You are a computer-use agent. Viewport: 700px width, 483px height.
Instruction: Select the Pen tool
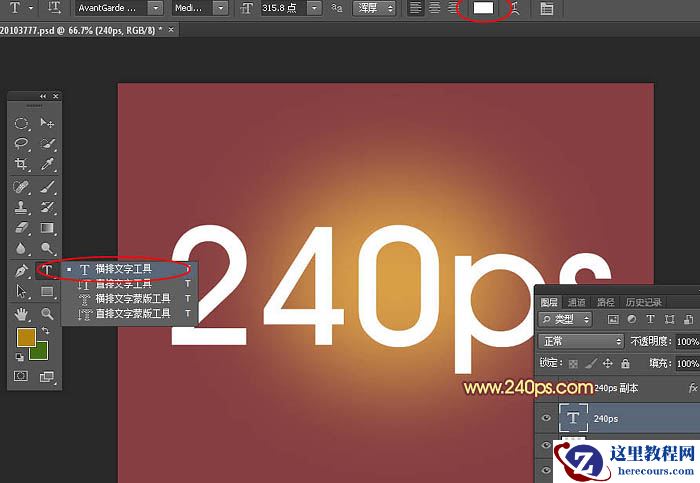[x=21, y=271]
